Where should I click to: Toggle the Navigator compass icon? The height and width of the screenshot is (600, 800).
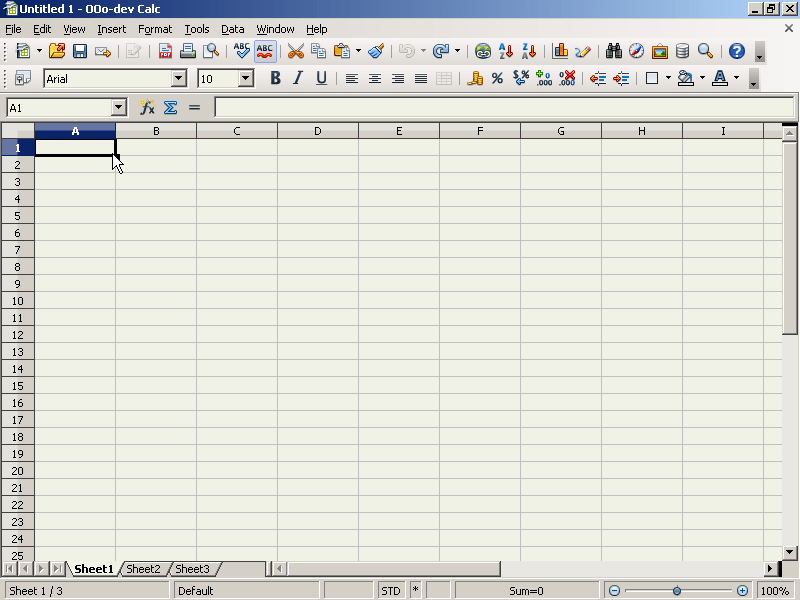(636, 51)
